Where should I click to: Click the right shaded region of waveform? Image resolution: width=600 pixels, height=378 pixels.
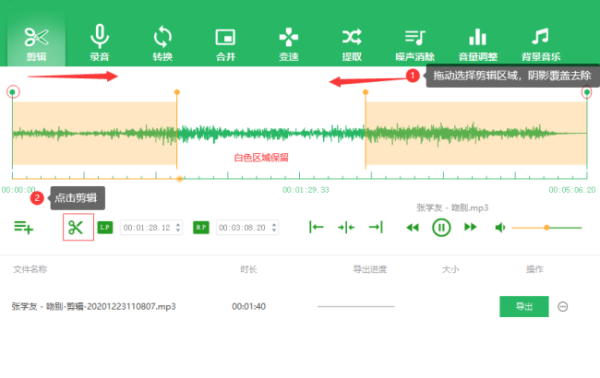click(476, 133)
